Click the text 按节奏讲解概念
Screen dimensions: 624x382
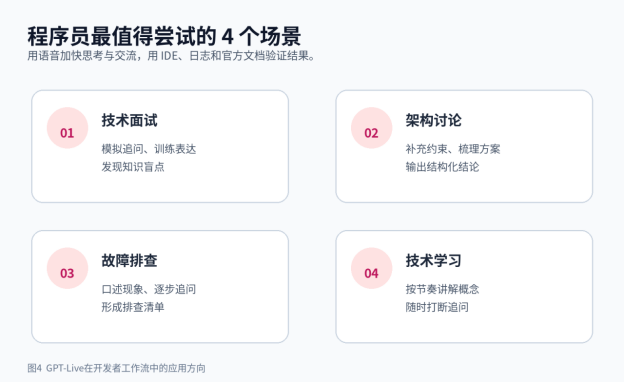[442, 289]
